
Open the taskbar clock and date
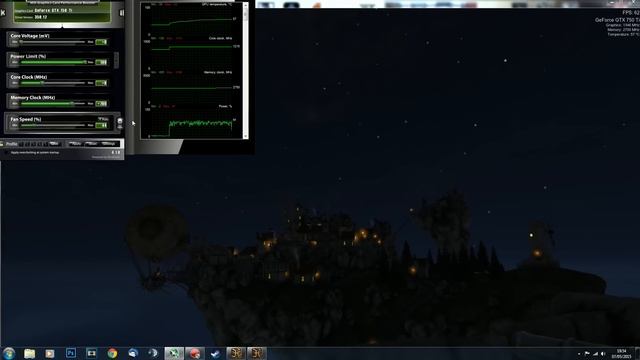(621, 354)
